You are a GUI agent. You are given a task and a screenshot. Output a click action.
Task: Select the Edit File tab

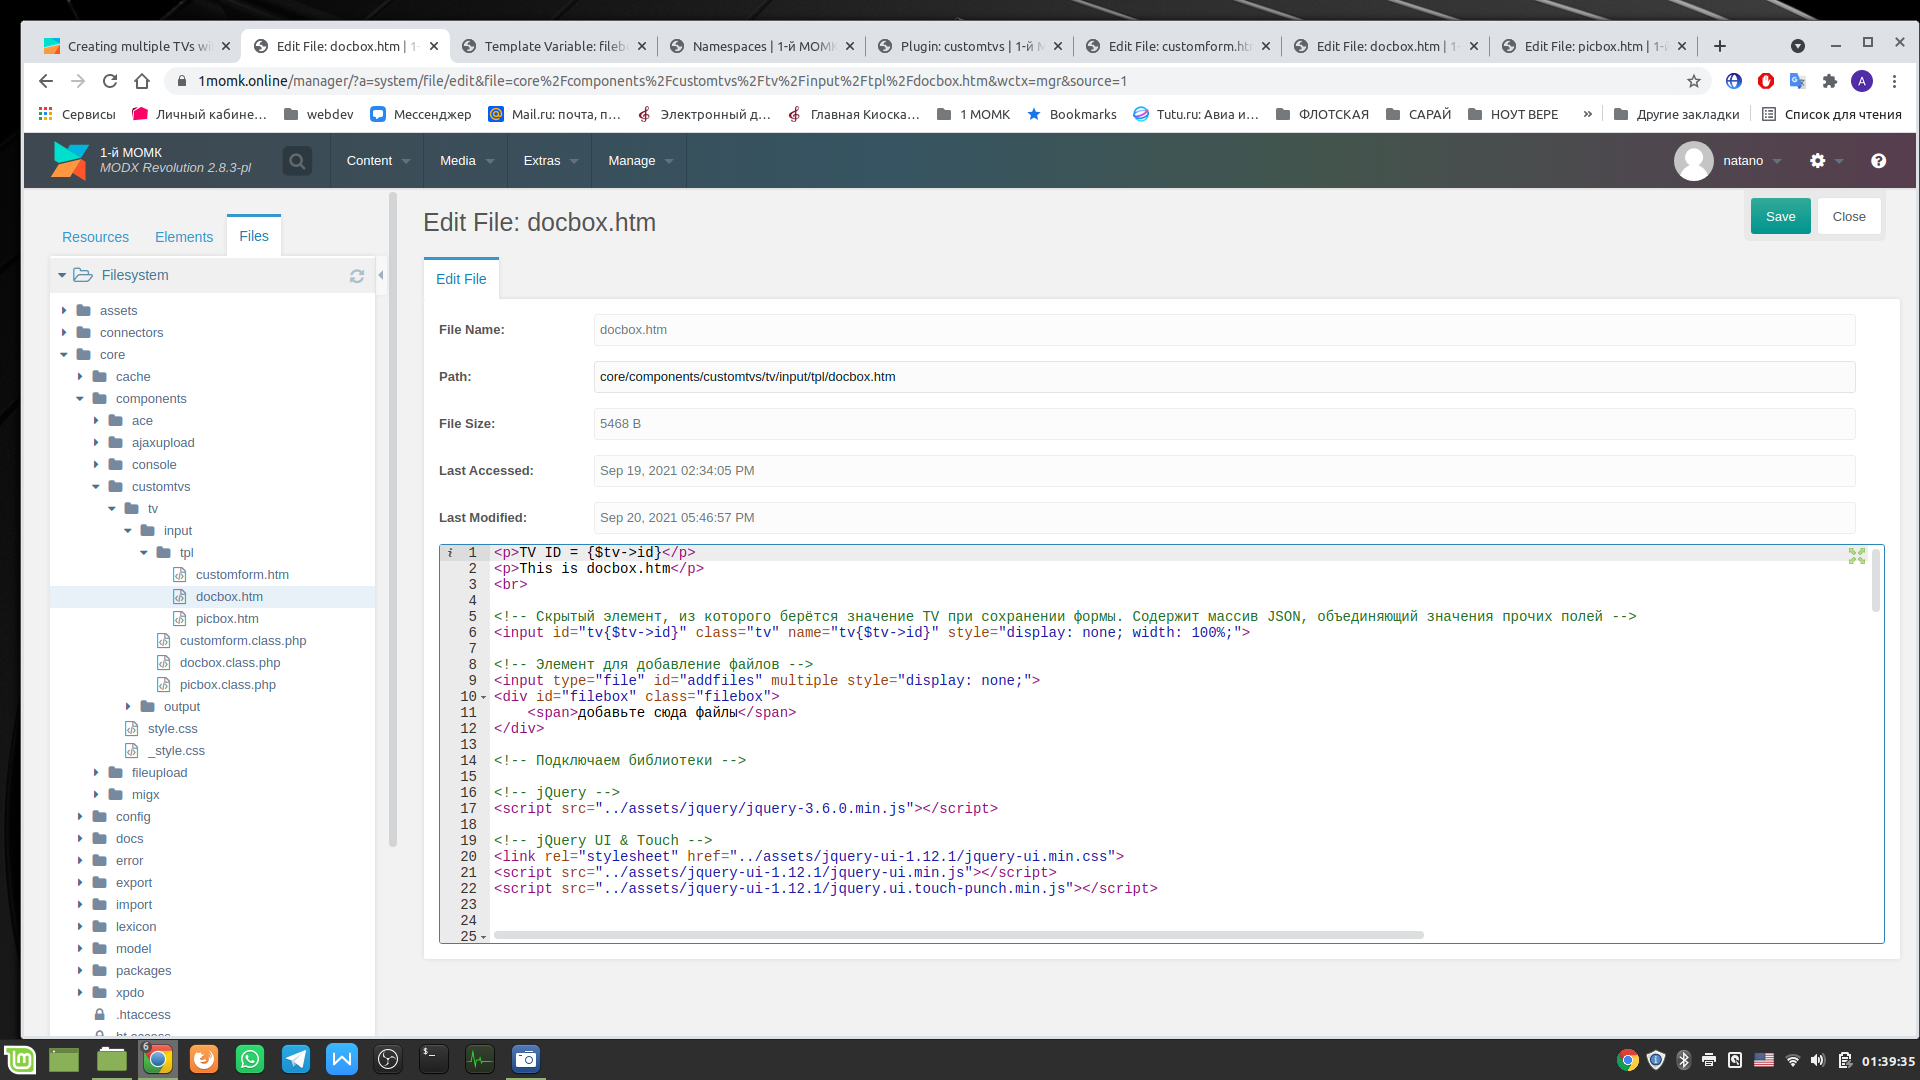461,279
